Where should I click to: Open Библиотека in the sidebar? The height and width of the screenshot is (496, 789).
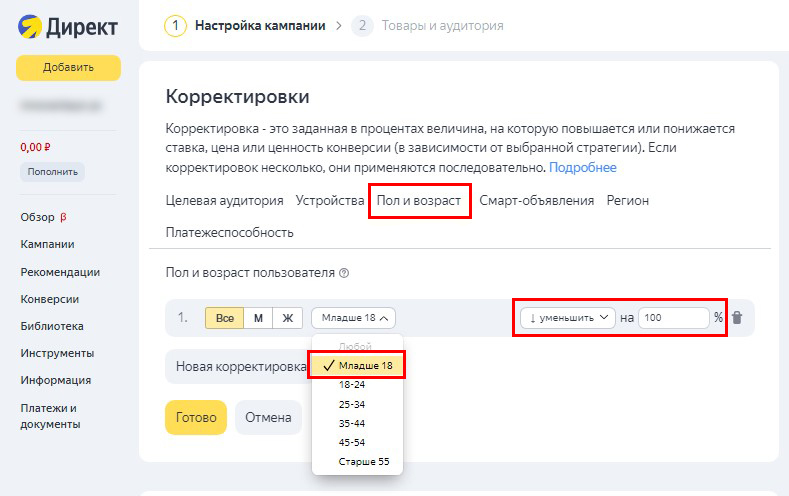pyautogui.click(x=52, y=326)
